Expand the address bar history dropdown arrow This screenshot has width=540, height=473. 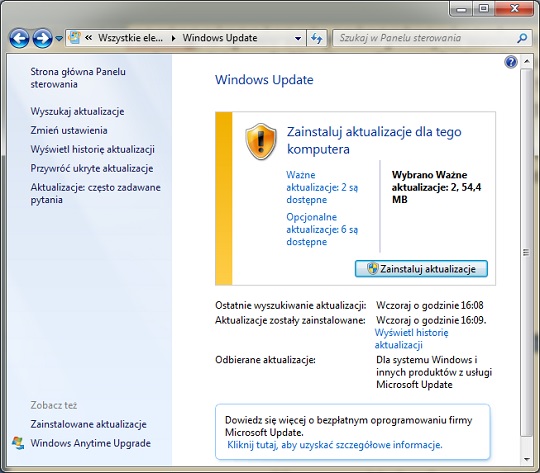298,38
